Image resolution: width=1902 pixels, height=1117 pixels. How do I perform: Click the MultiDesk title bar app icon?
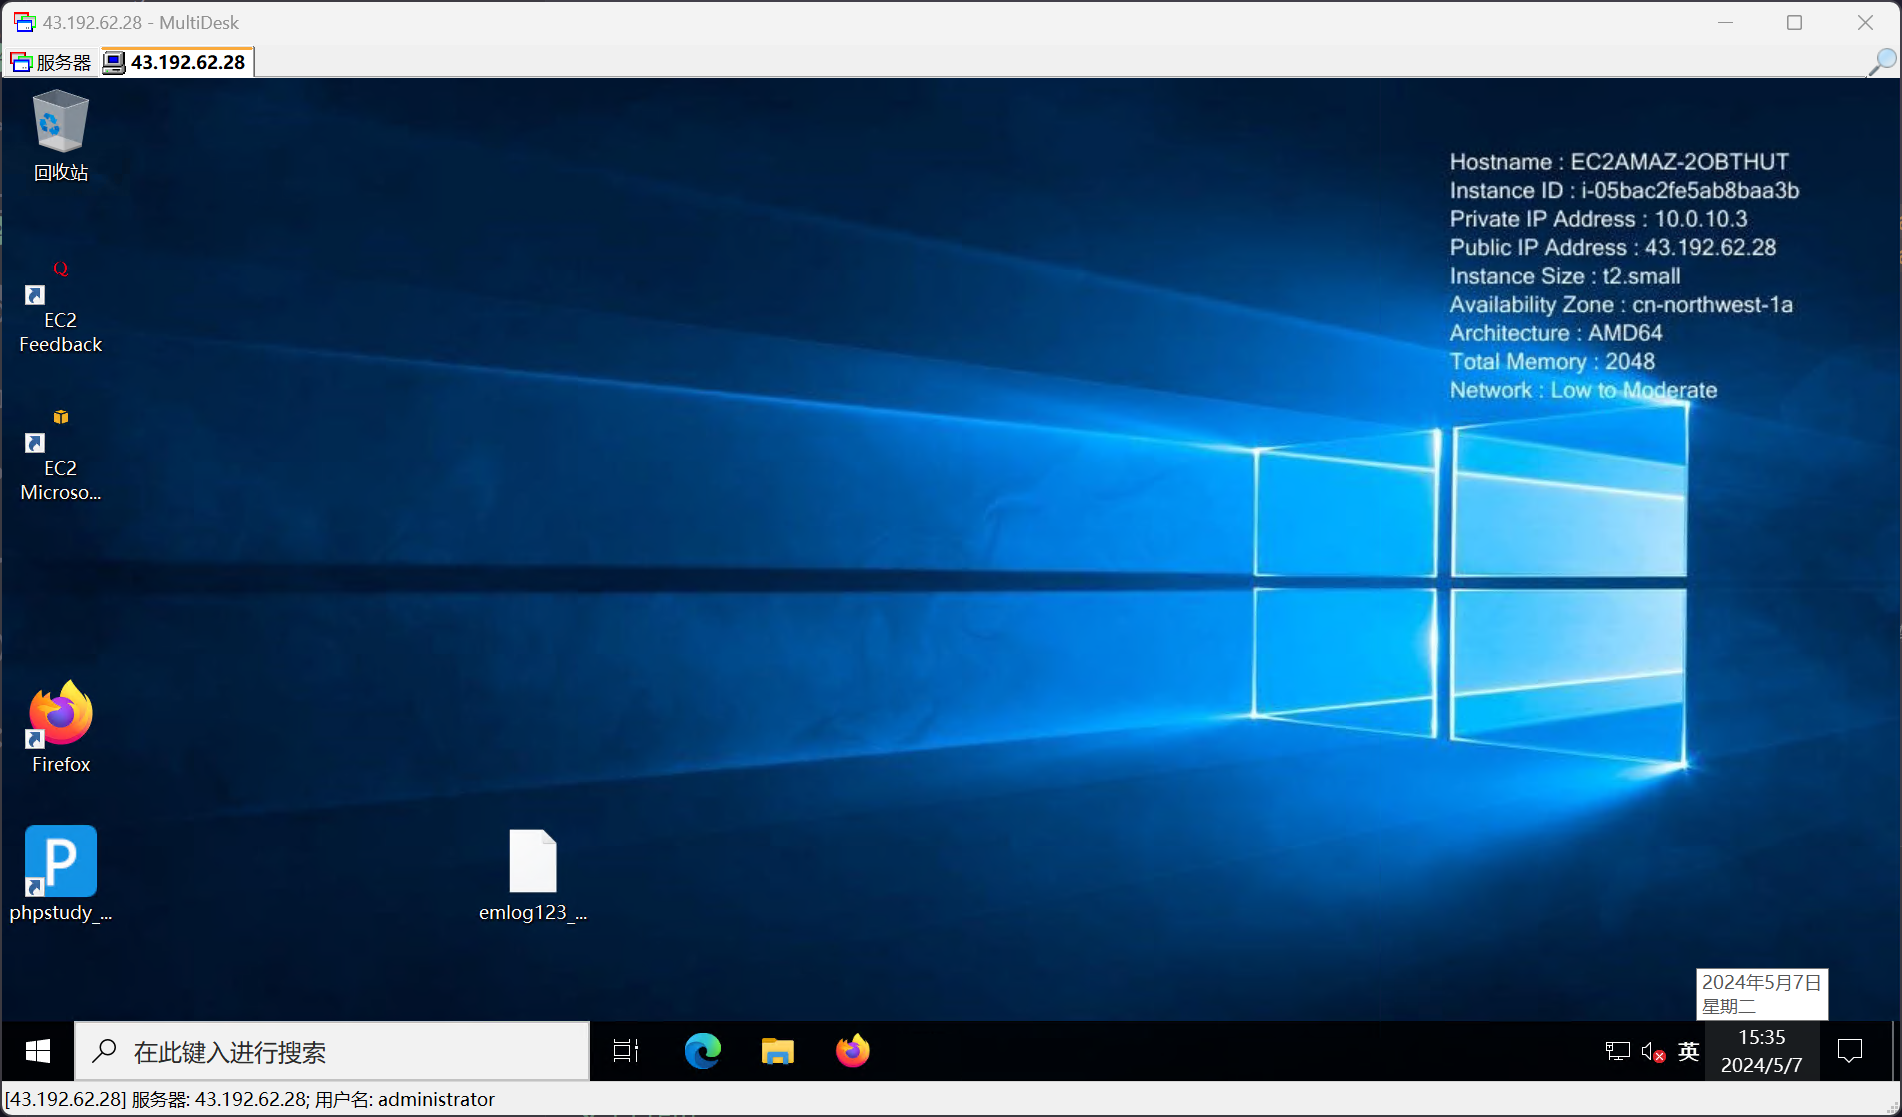click(x=24, y=22)
